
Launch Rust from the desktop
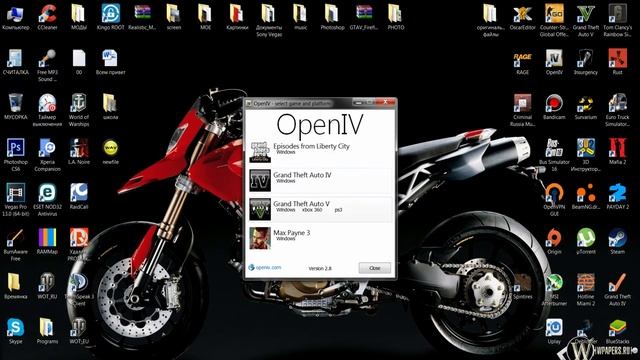pos(618,62)
